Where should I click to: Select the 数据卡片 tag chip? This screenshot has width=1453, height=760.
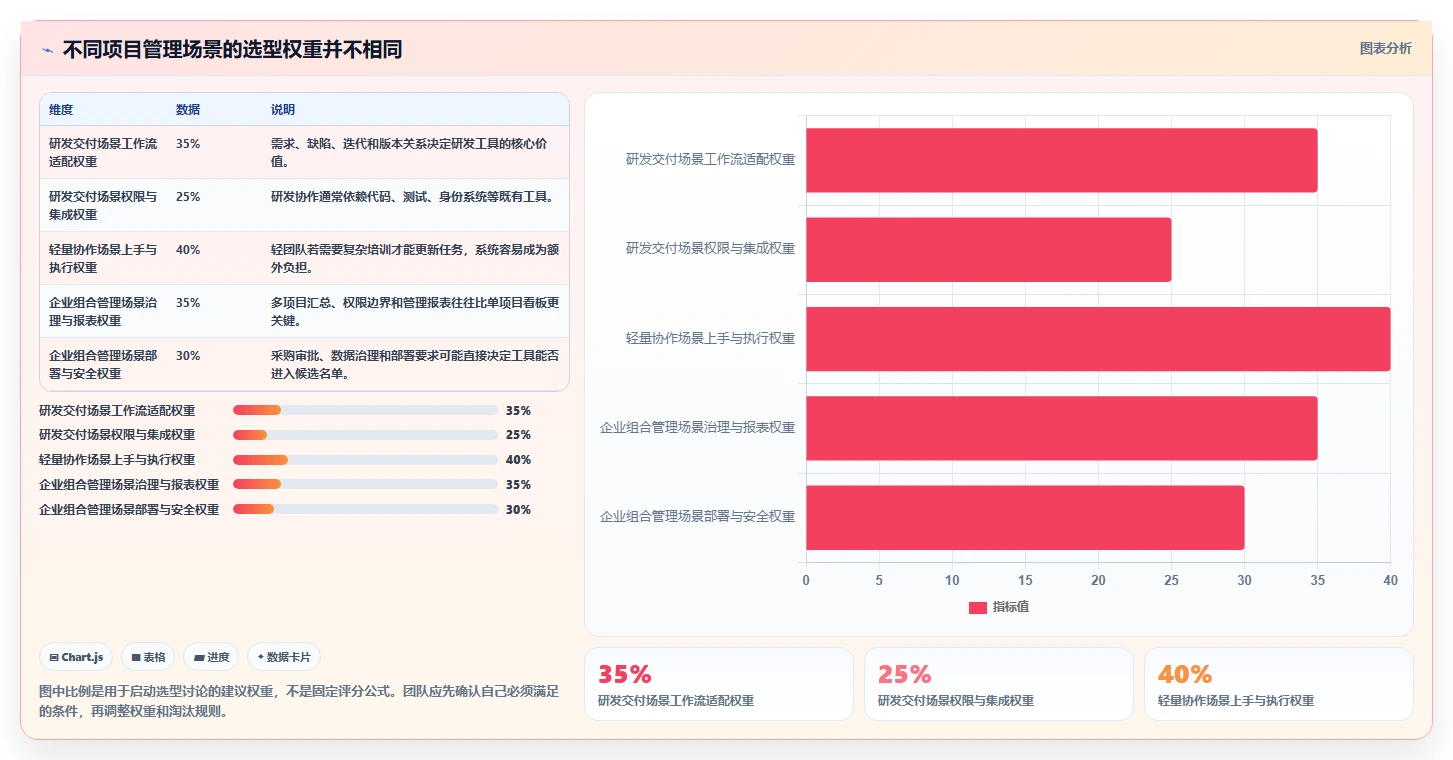coord(284,657)
